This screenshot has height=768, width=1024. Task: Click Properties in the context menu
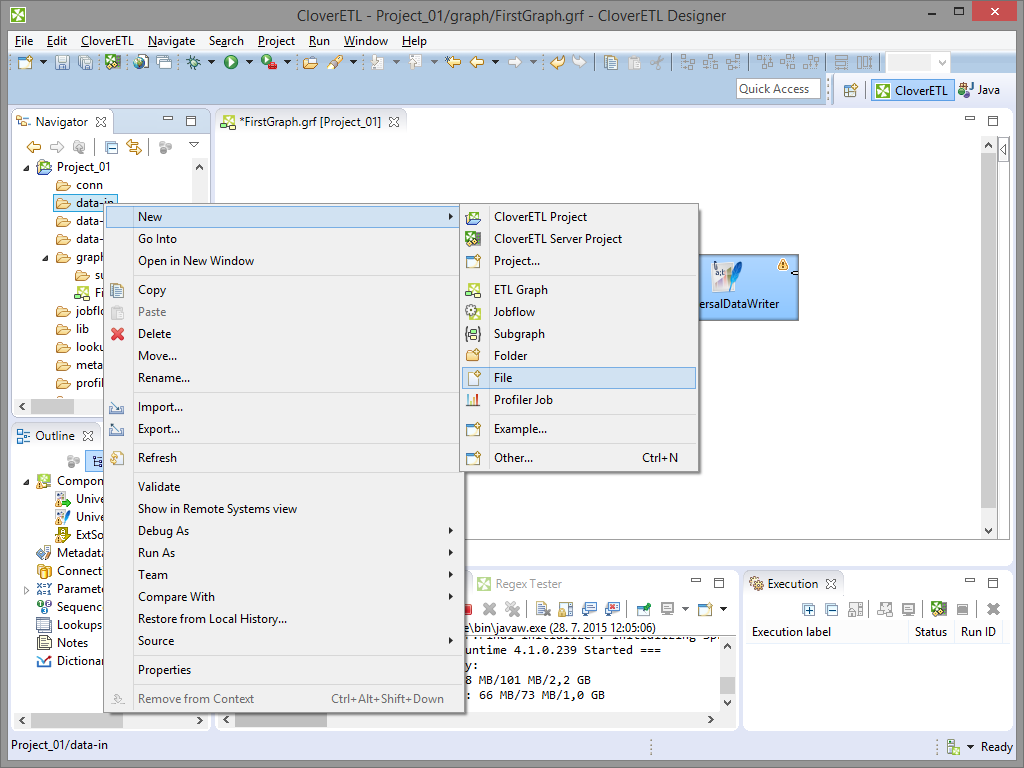pos(164,670)
